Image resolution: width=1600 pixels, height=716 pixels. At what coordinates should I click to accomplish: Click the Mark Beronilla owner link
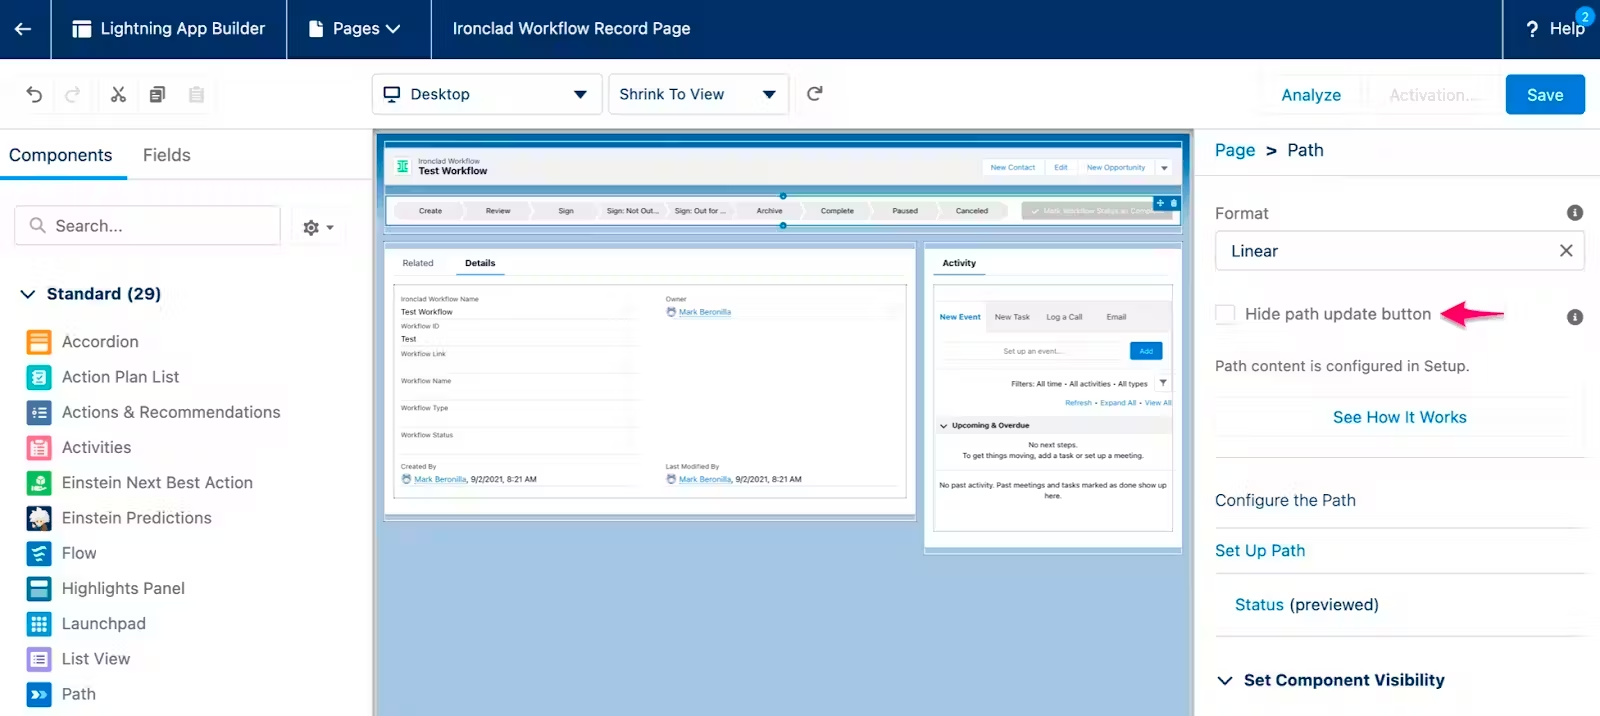click(705, 312)
